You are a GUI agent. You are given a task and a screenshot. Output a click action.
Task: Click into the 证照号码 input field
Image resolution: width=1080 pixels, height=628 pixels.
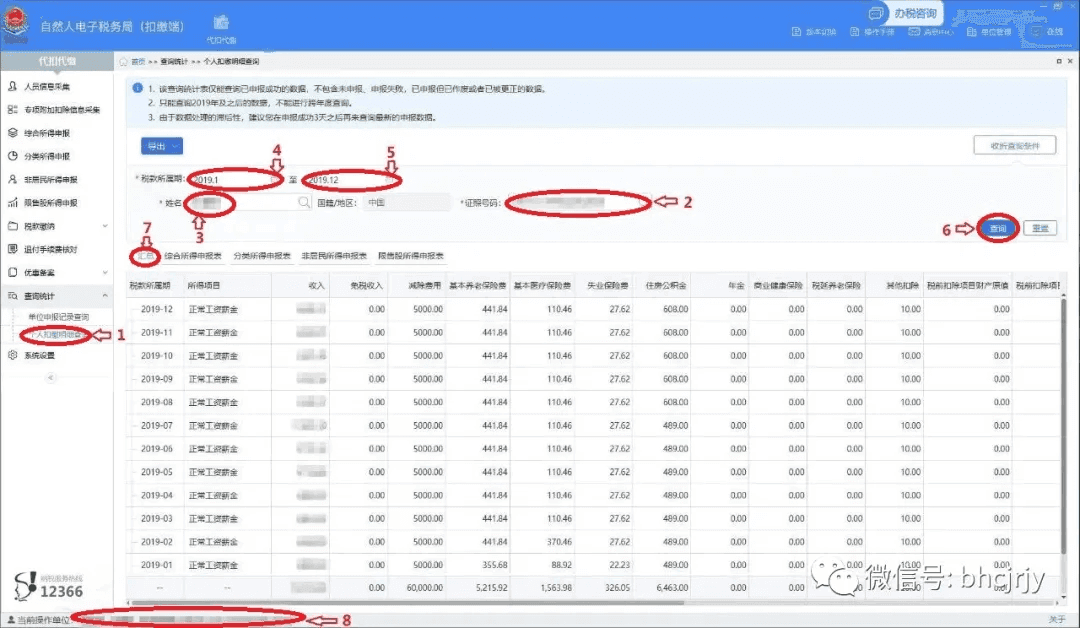(579, 202)
